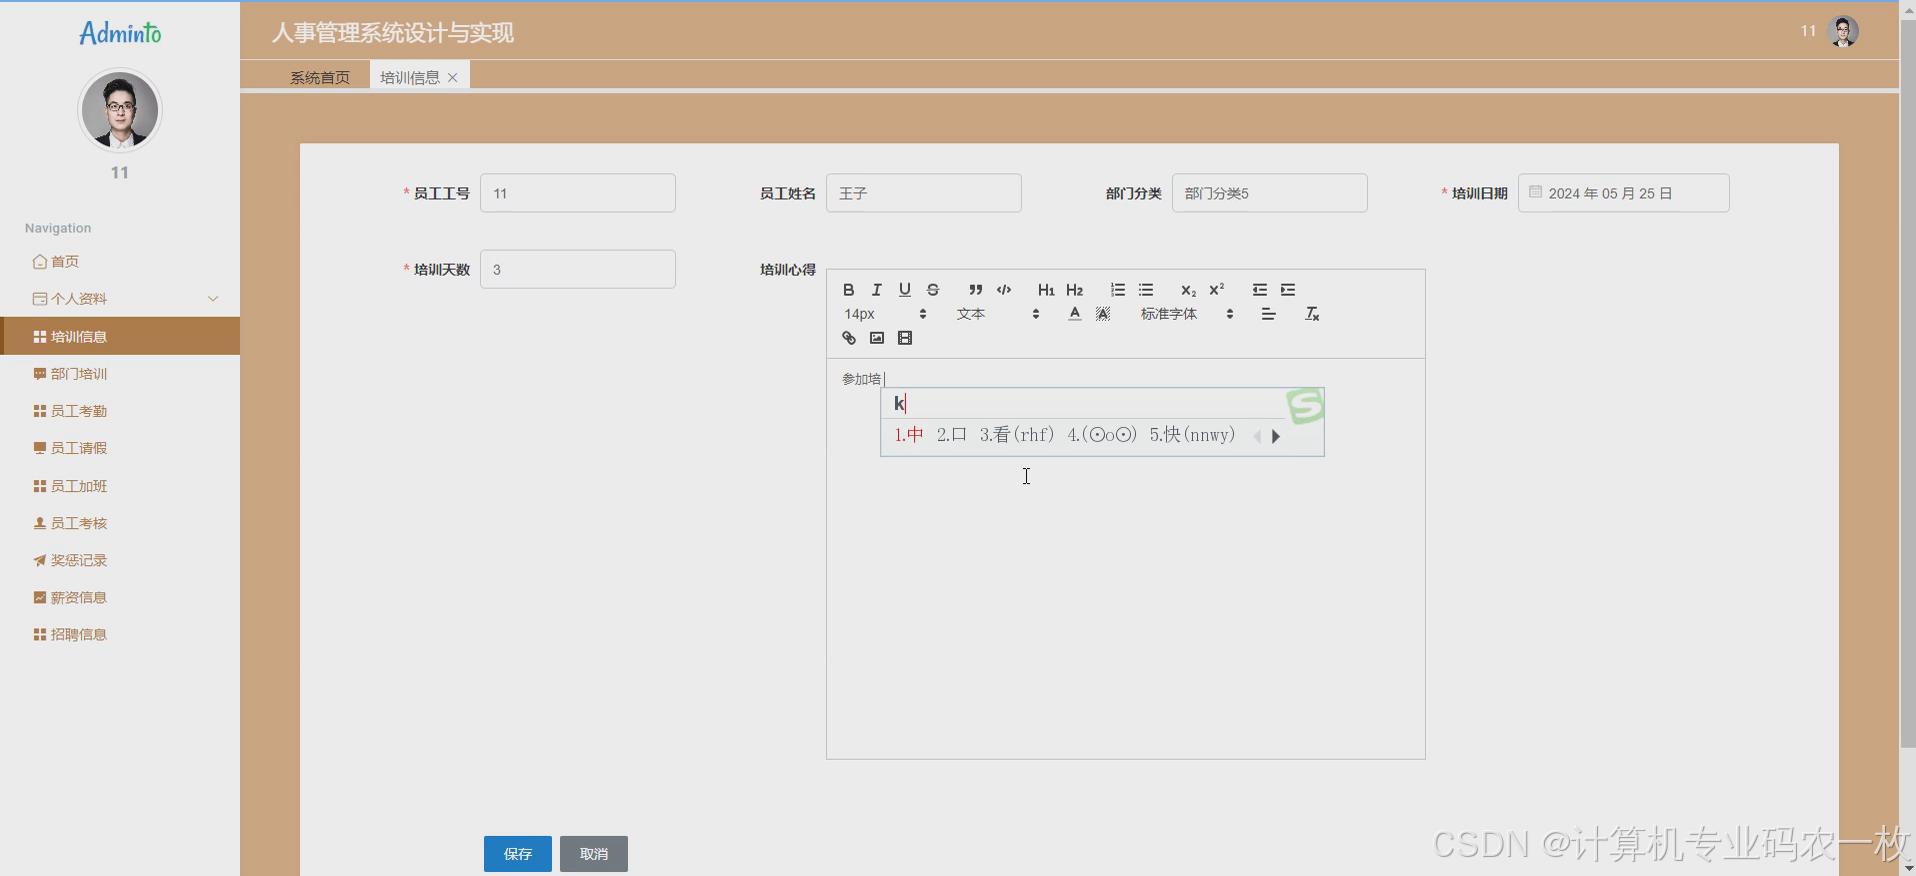Decrease indent in editor
The height and width of the screenshot is (876, 1916).
coord(1259,290)
